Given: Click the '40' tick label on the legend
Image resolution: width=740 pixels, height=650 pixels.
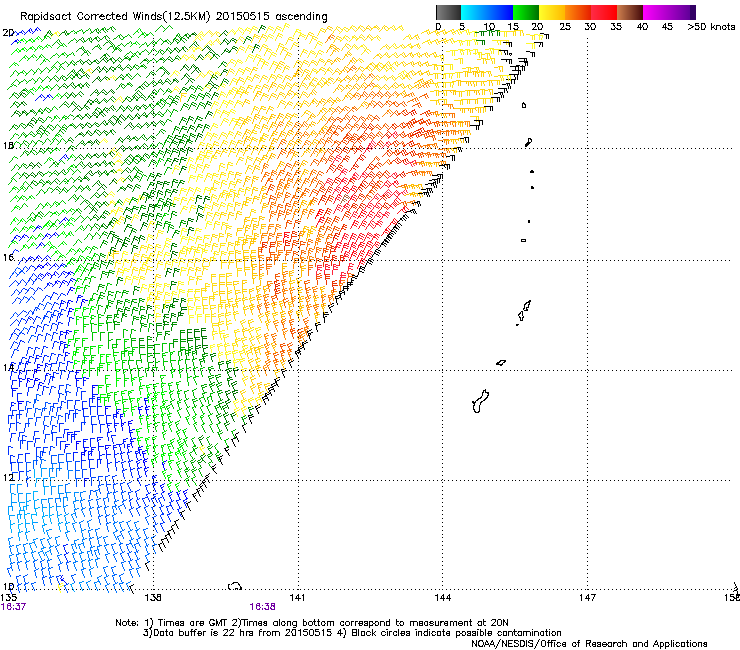Looking at the screenshot, I should pyautogui.click(x=642, y=27).
